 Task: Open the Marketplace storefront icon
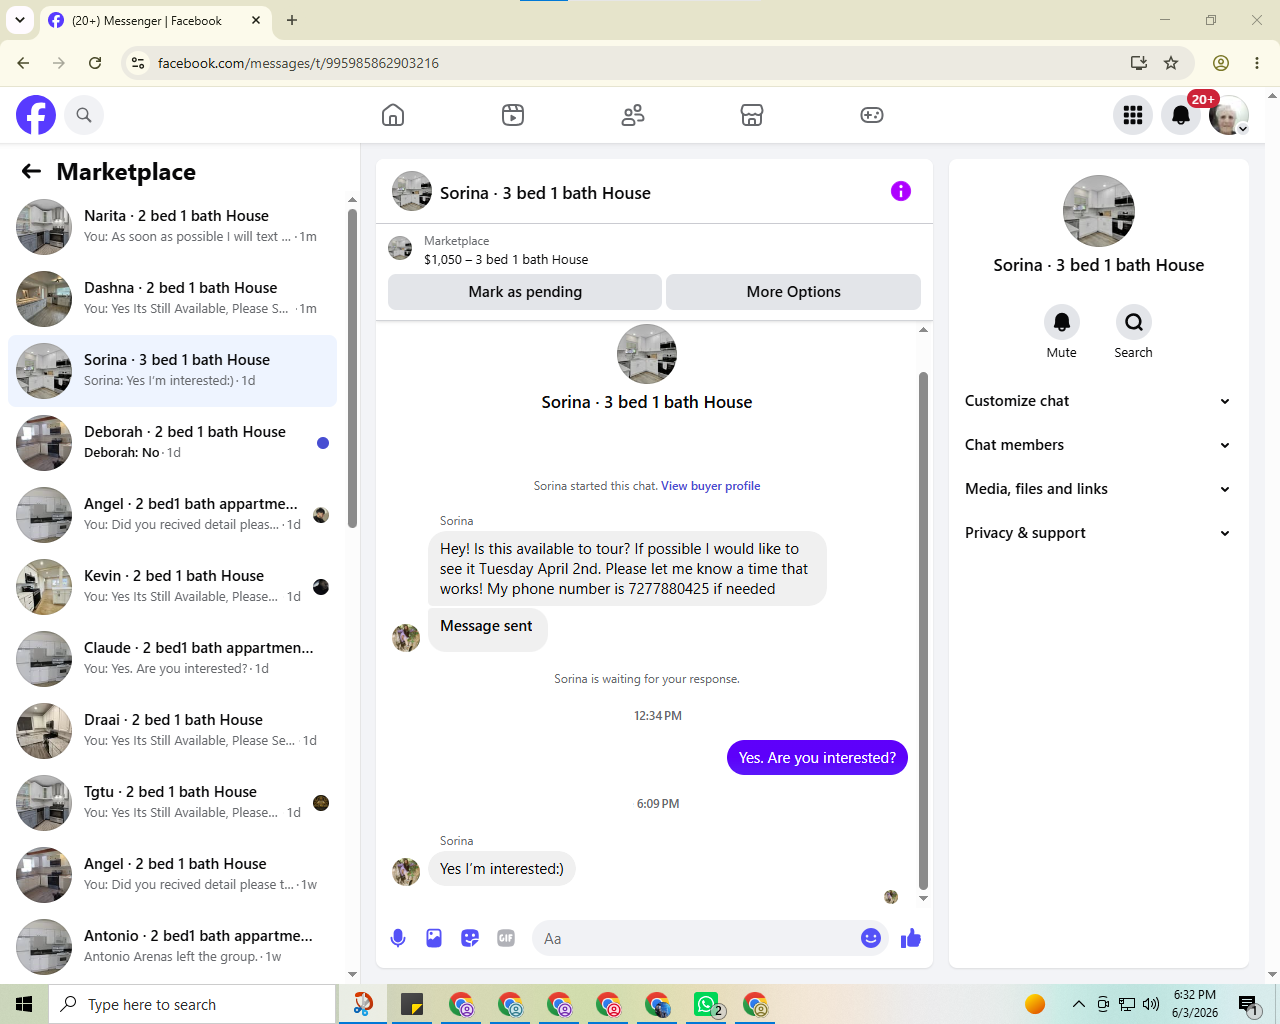click(752, 115)
